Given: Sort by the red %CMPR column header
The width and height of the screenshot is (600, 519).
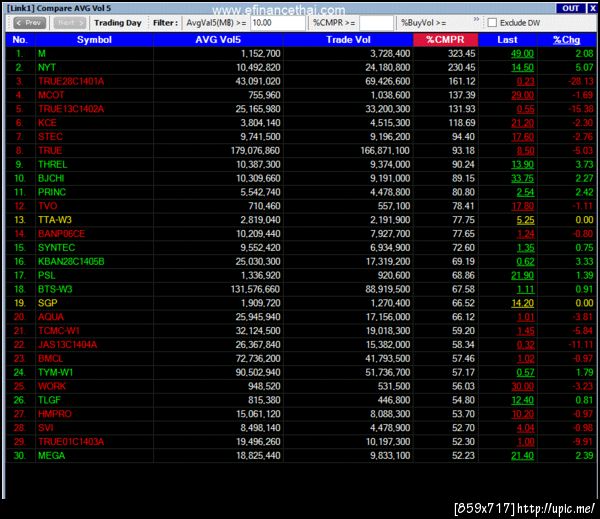Looking at the screenshot, I should pos(445,40).
